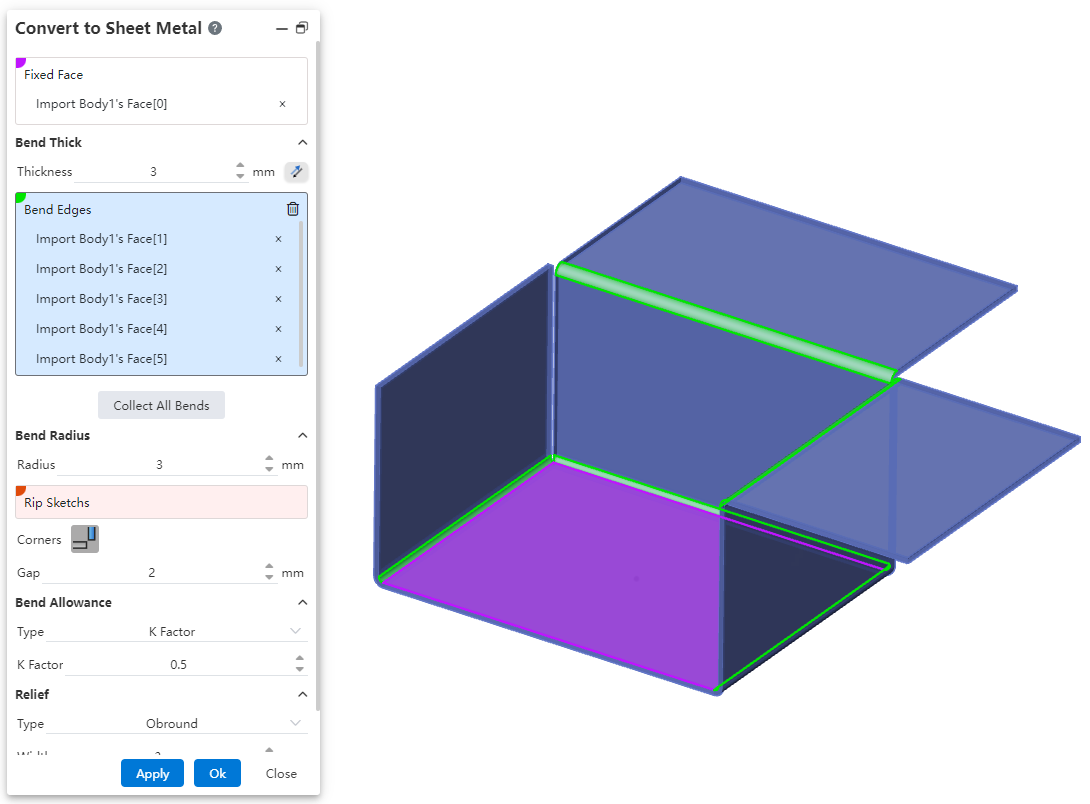Viewport: 1090px width, 804px height.
Task: Select Import Body1's Face[2] in bend list
Action: (x=101, y=269)
